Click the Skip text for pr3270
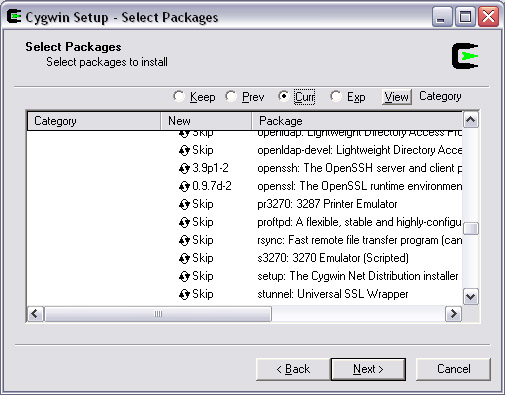The height and width of the screenshot is (395, 505). click(x=203, y=204)
